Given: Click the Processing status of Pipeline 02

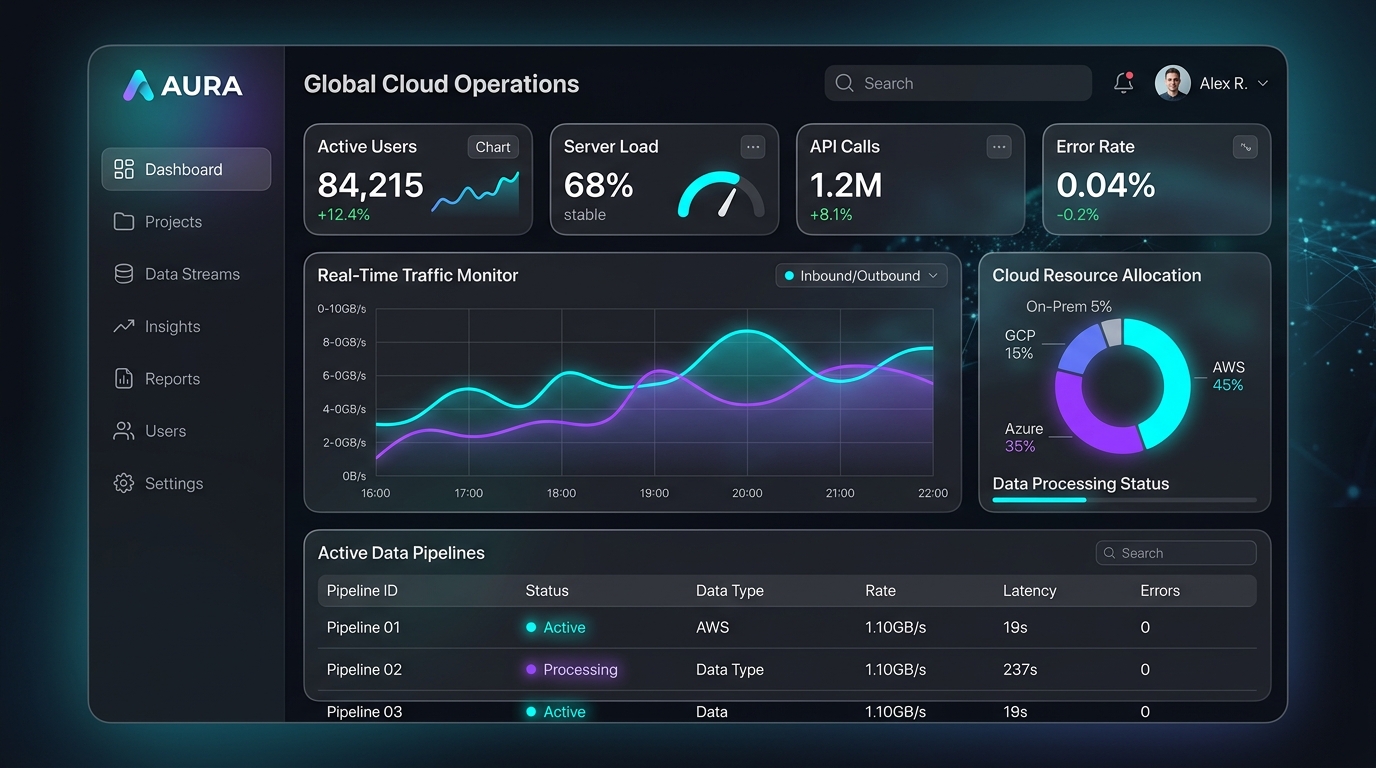Looking at the screenshot, I should point(572,670).
